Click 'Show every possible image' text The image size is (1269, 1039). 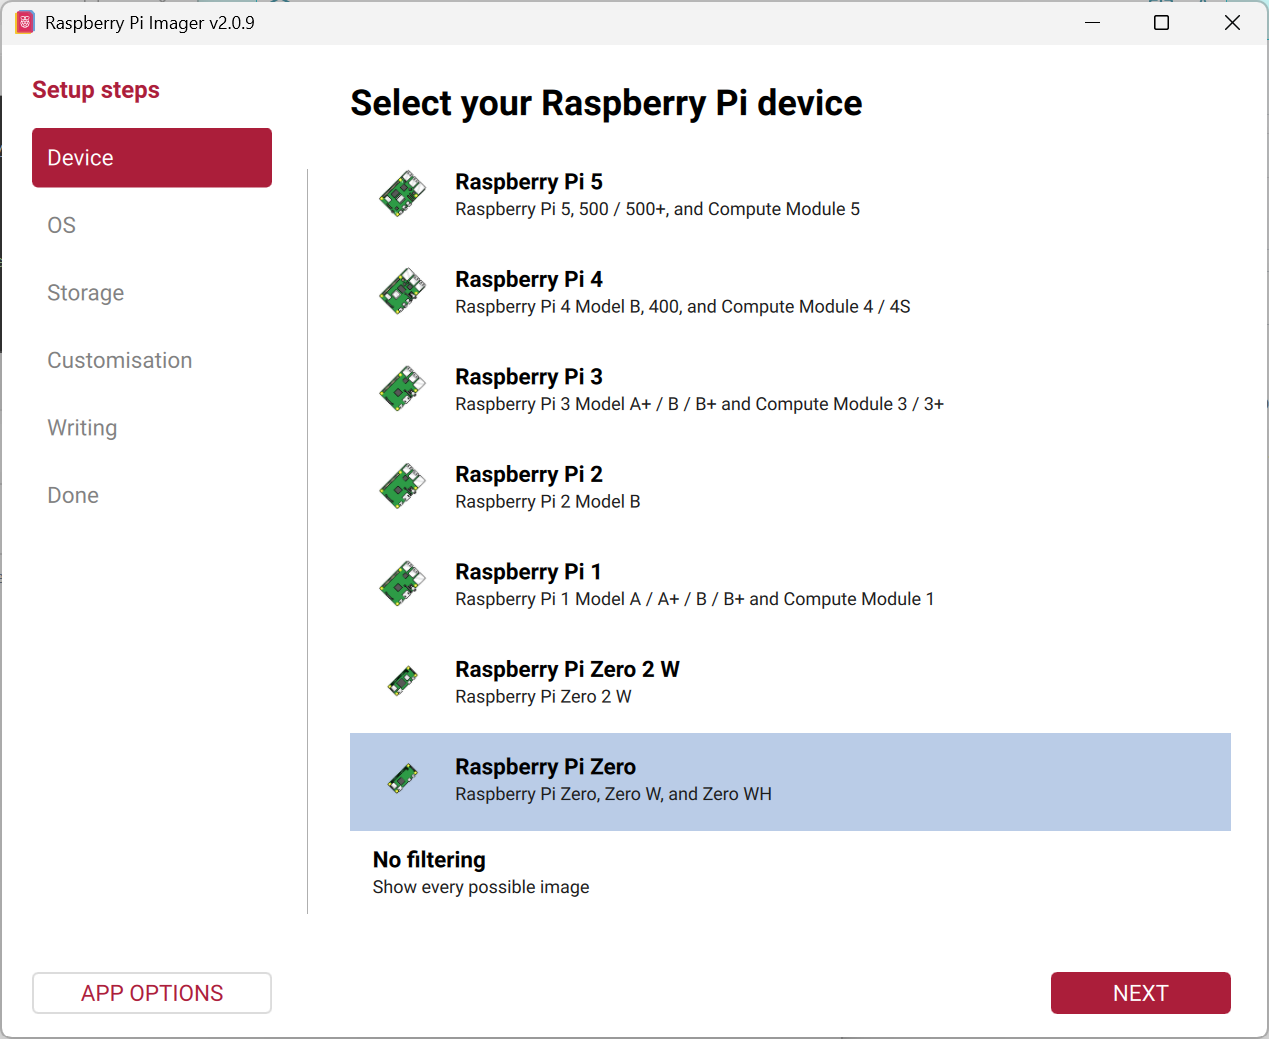pyautogui.click(x=481, y=887)
